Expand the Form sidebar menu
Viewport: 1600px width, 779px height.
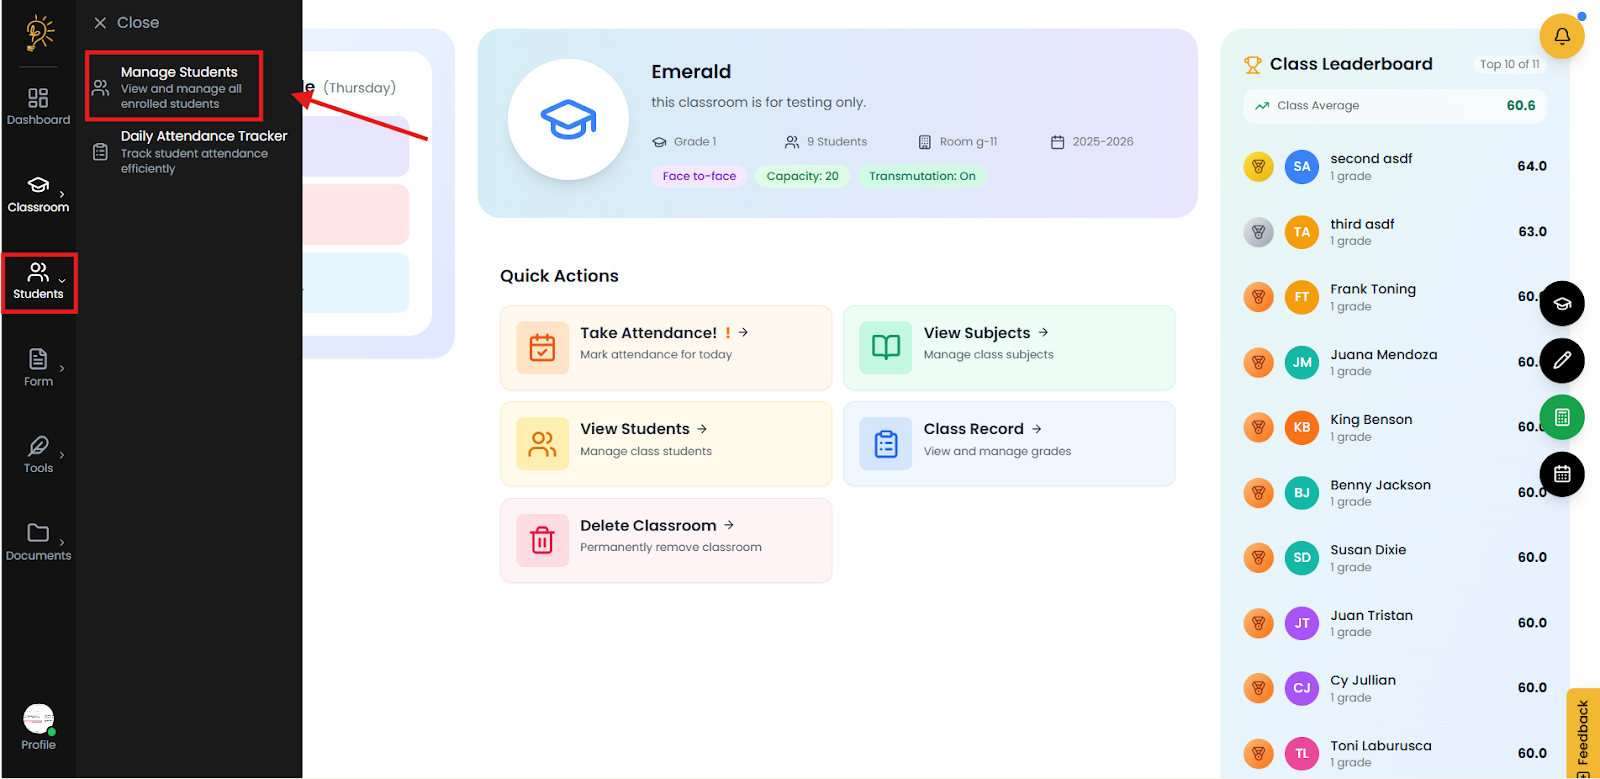click(x=38, y=367)
